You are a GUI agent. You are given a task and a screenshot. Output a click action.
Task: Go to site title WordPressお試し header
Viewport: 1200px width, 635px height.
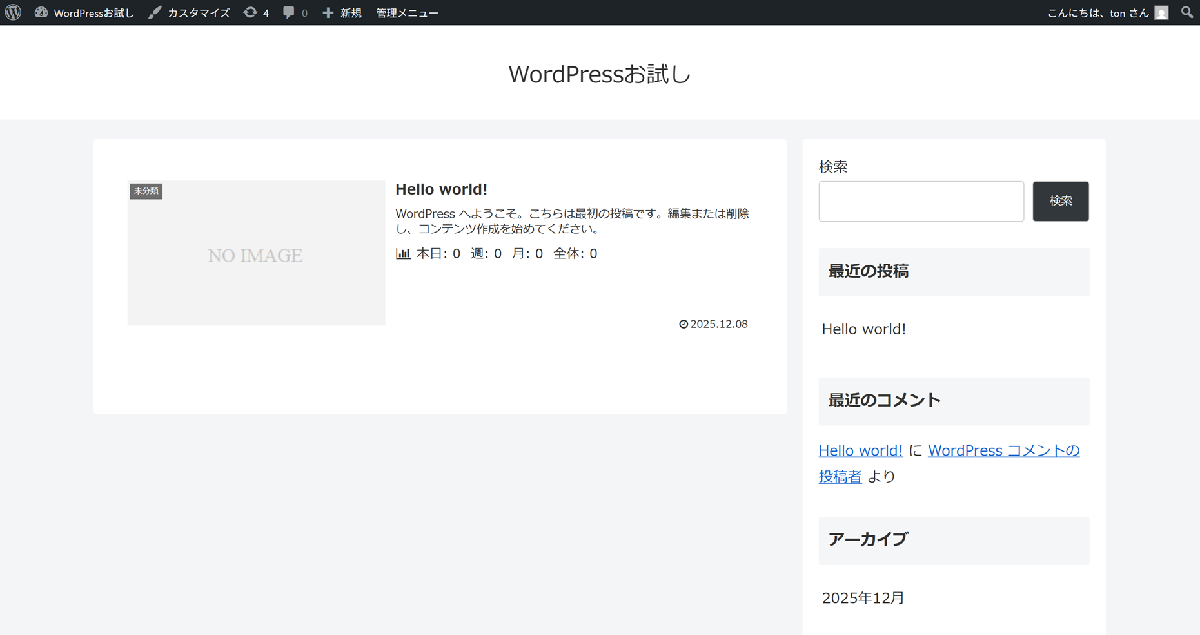click(599, 74)
